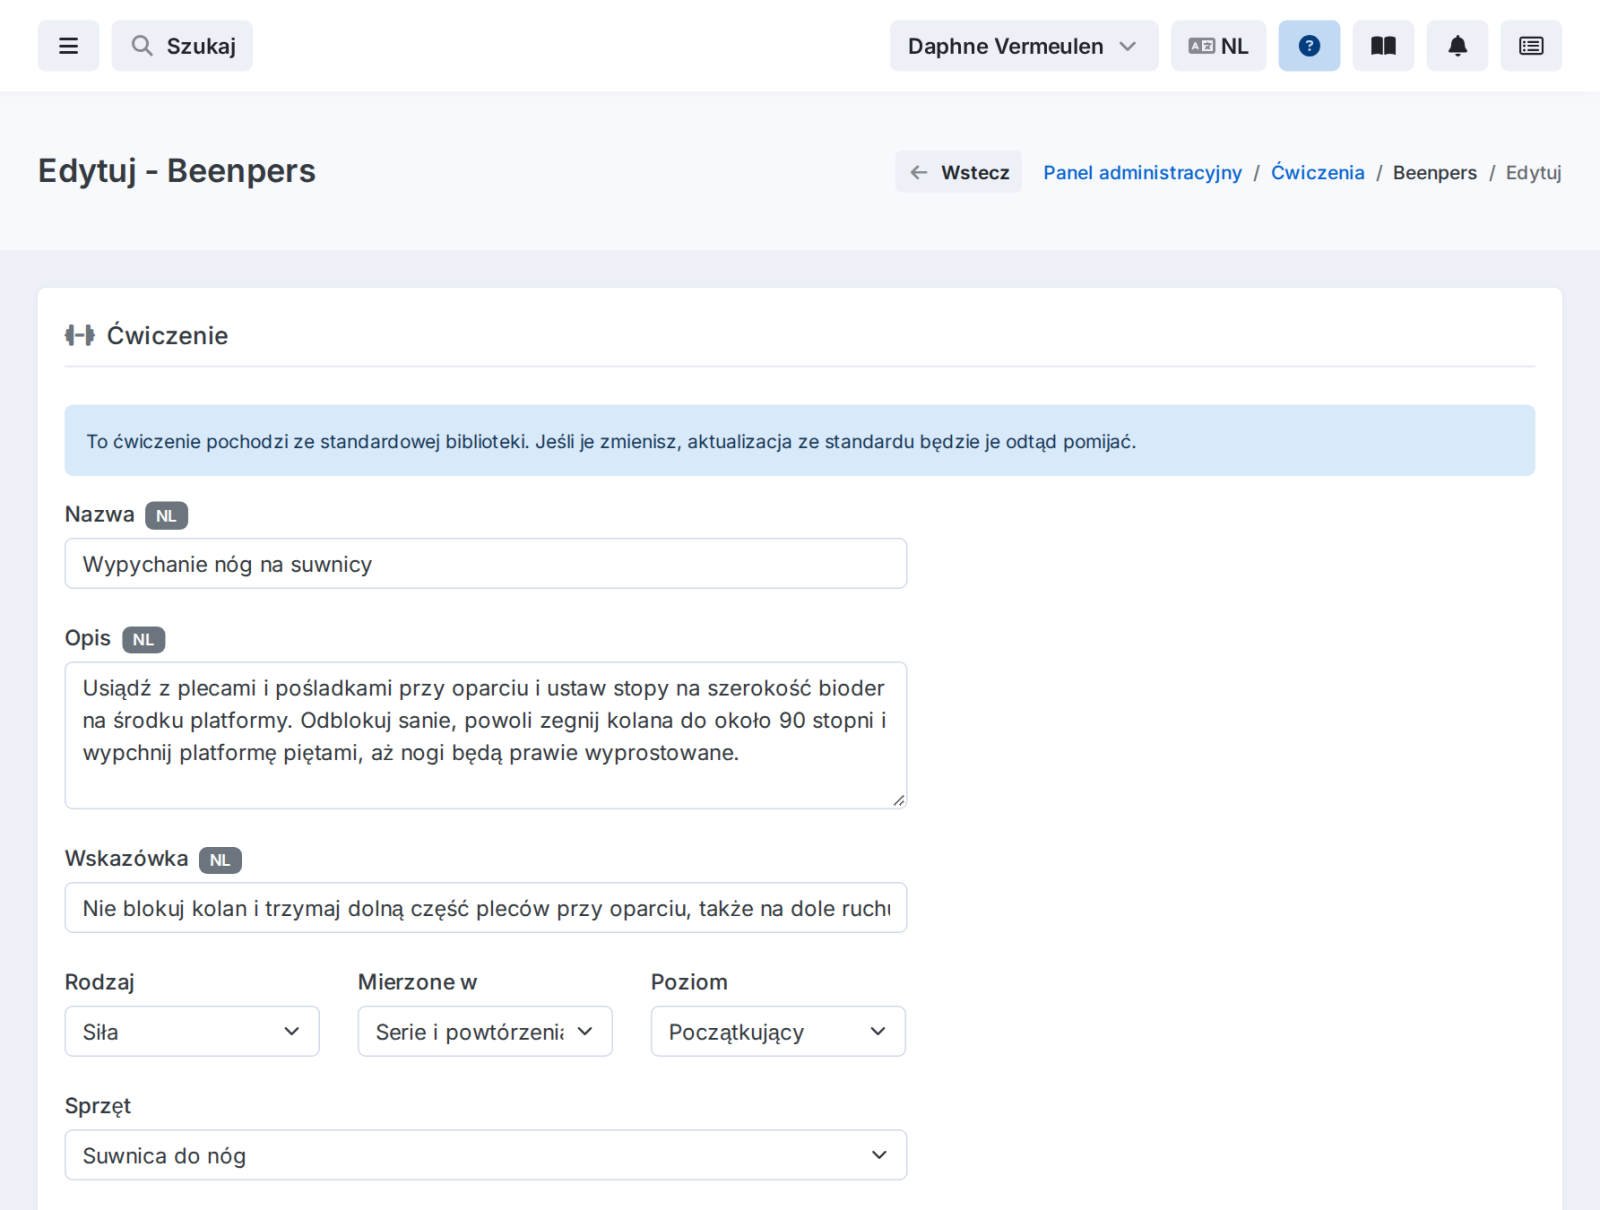Open the Daphne Vermeulen user dropdown
Image resolution: width=1600 pixels, height=1210 pixels.
pos(1024,46)
